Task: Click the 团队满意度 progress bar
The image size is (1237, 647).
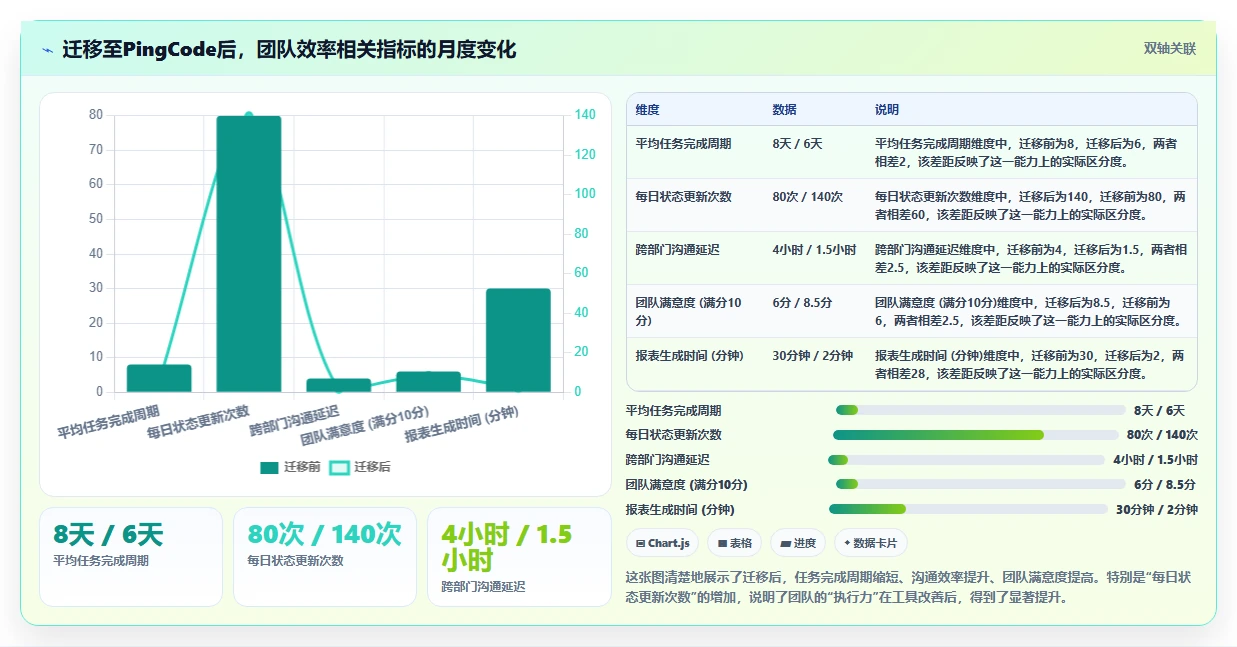Action: pos(981,484)
